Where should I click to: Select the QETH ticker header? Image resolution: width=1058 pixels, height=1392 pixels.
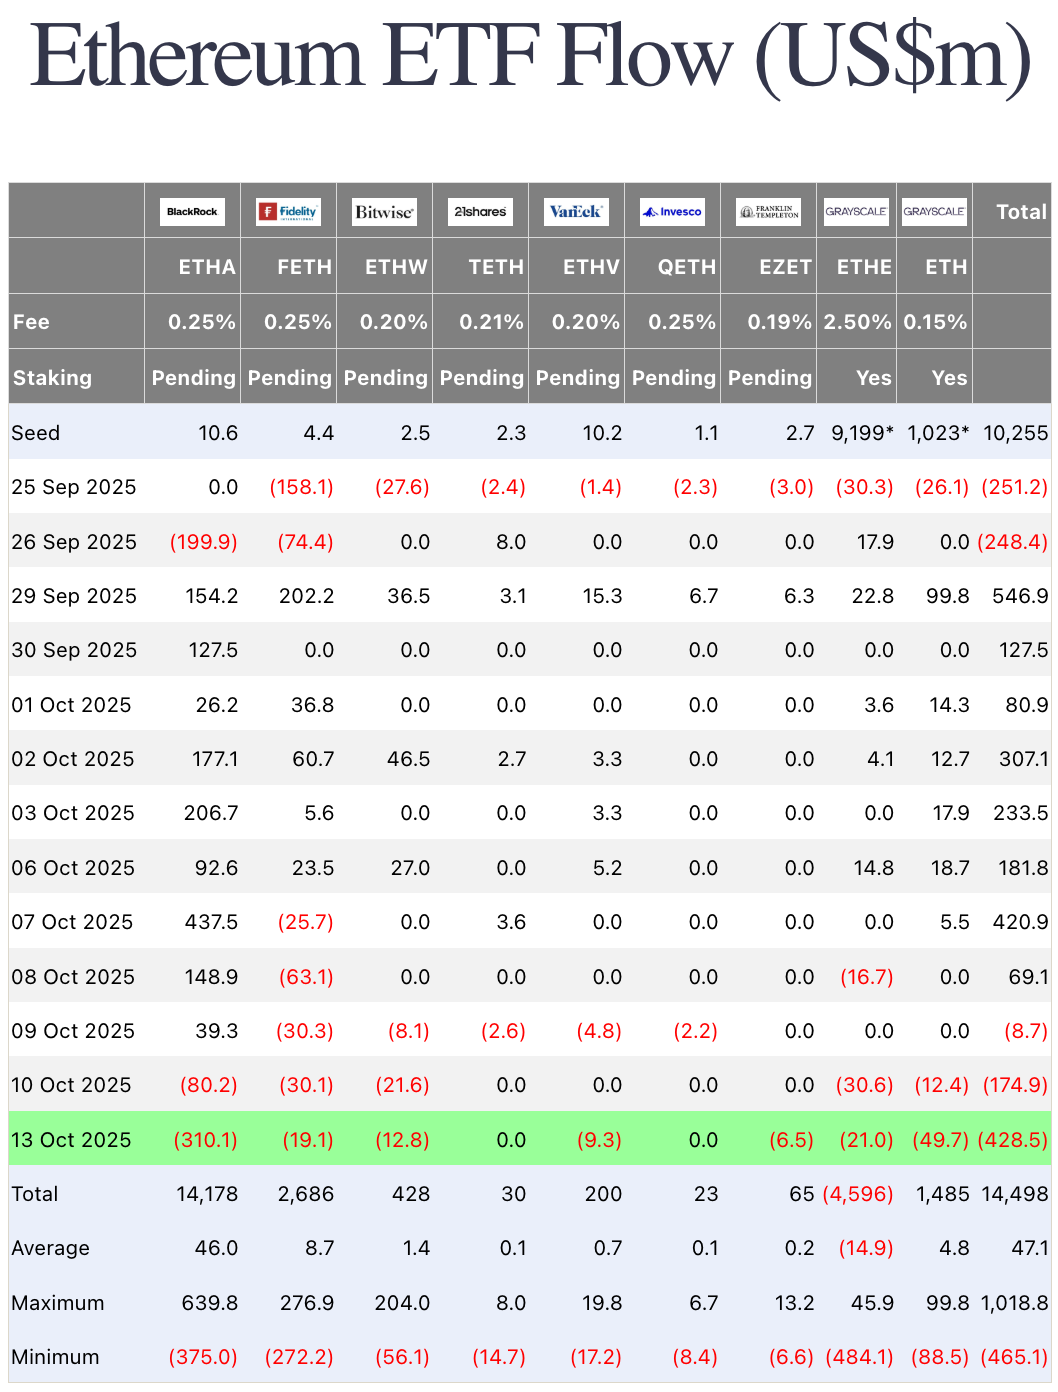pyautogui.click(x=687, y=267)
